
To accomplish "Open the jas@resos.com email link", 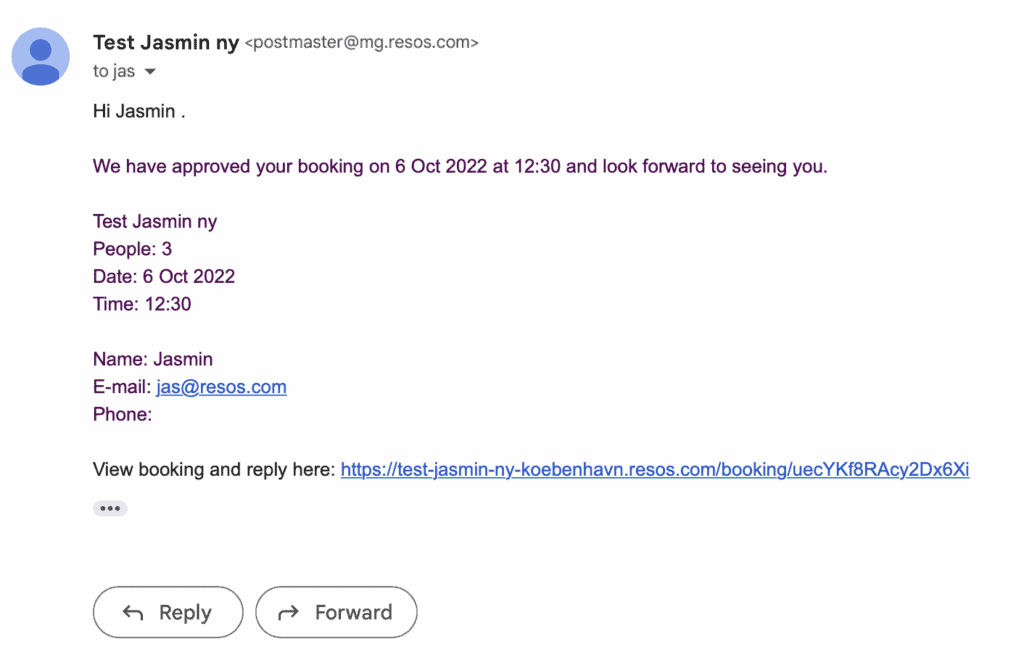I will click(x=221, y=386).
